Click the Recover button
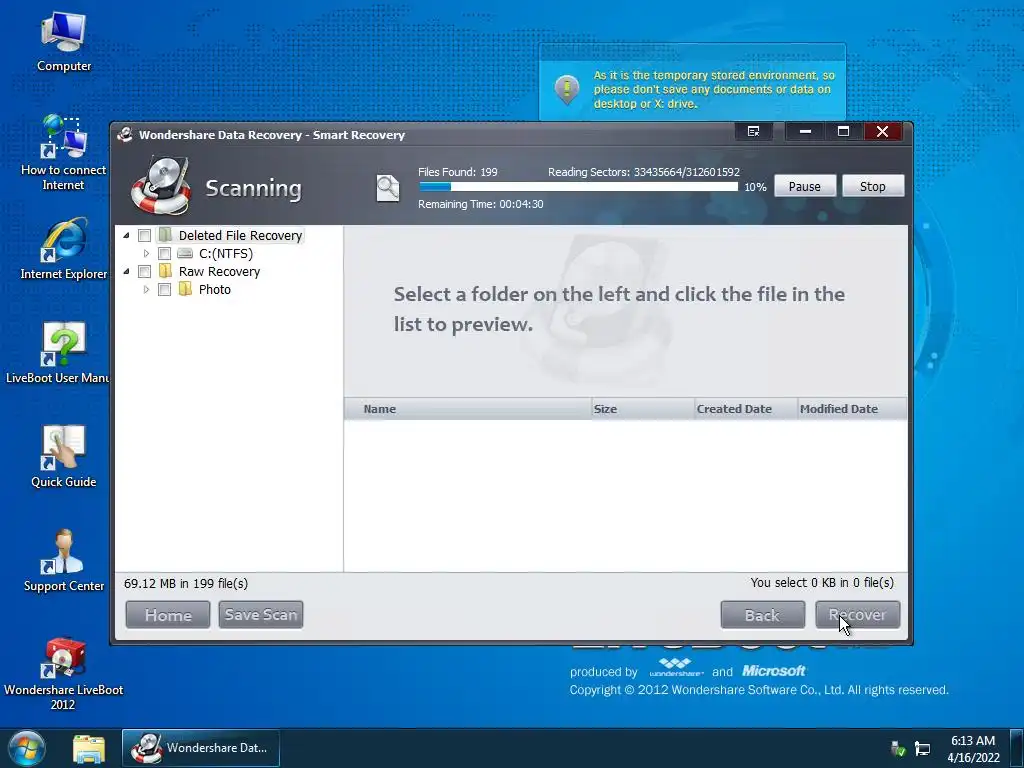Viewport: 1024px width, 768px height. pyautogui.click(x=857, y=615)
